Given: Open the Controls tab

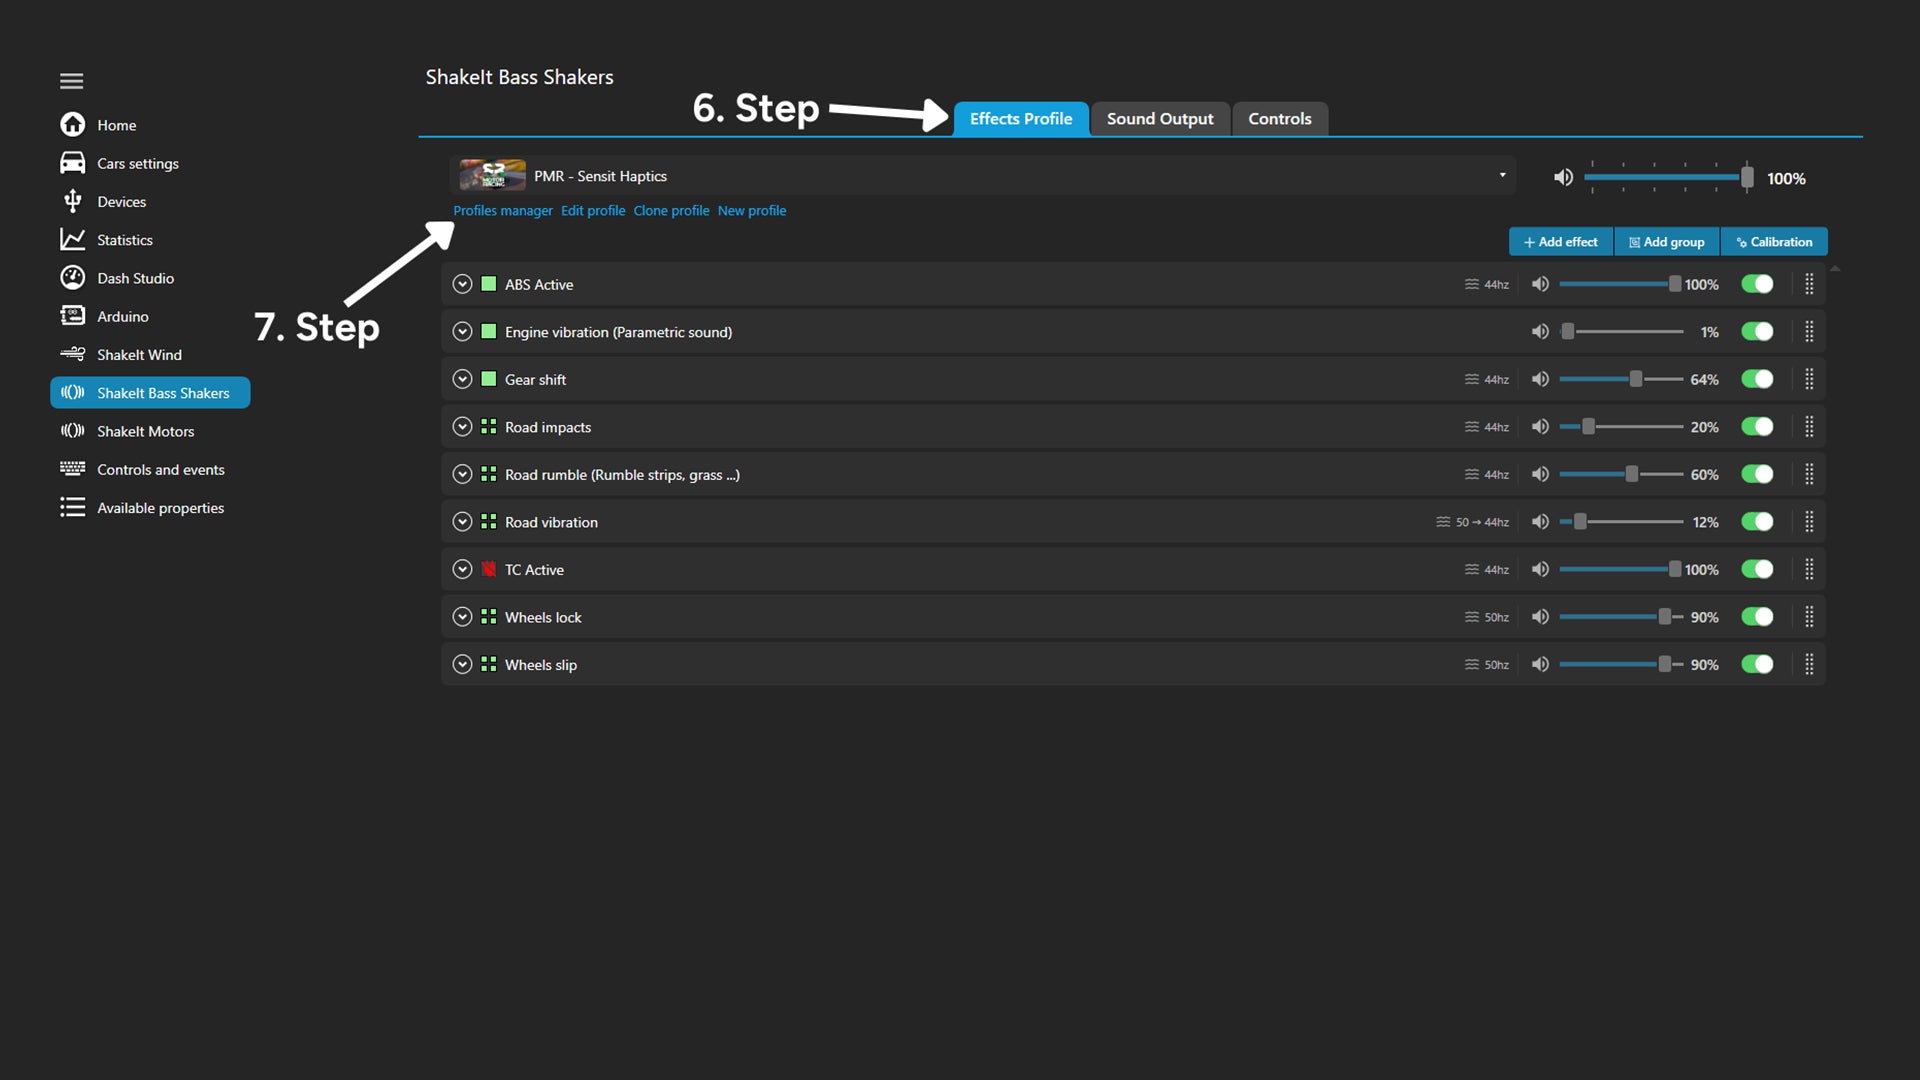Looking at the screenshot, I should (x=1279, y=119).
